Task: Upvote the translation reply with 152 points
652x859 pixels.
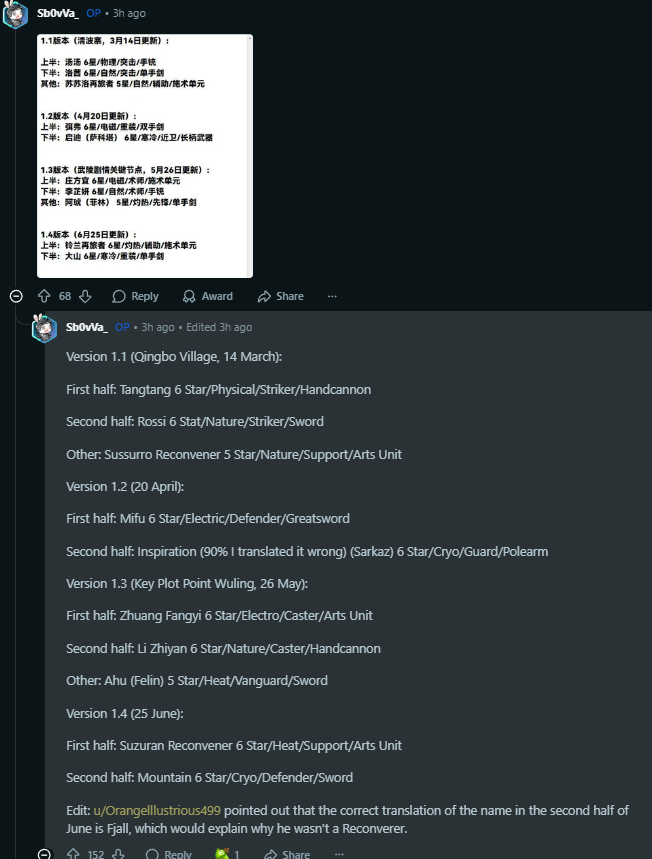Action: [73, 854]
